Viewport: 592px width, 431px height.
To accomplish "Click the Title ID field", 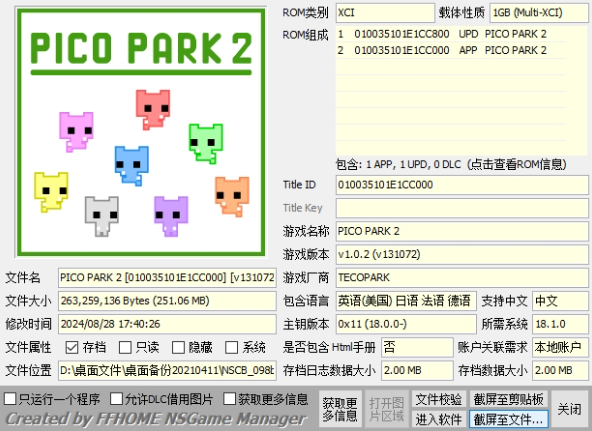I will point(462,185).
